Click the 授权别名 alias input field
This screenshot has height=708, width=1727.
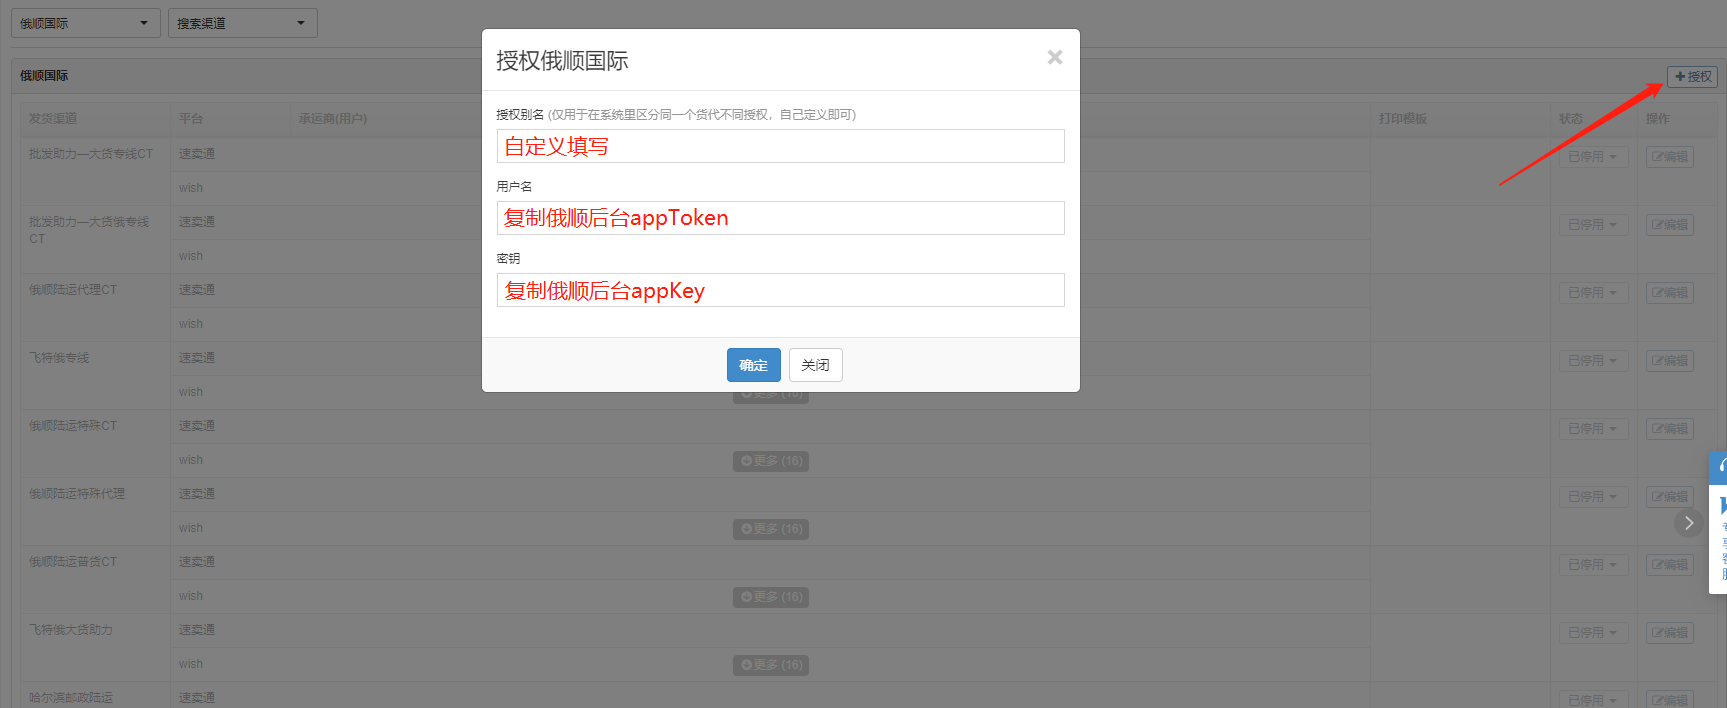[780, 146]
